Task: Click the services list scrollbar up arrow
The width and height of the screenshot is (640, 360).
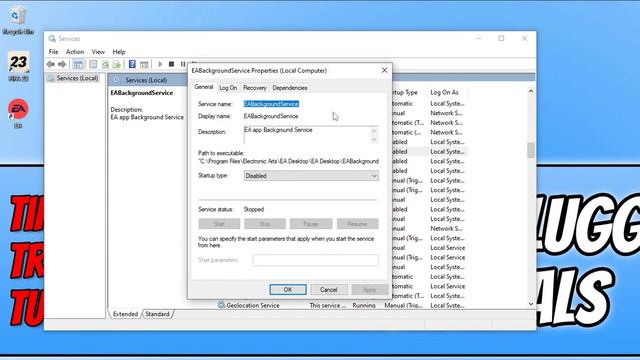Action: point(531,91)
